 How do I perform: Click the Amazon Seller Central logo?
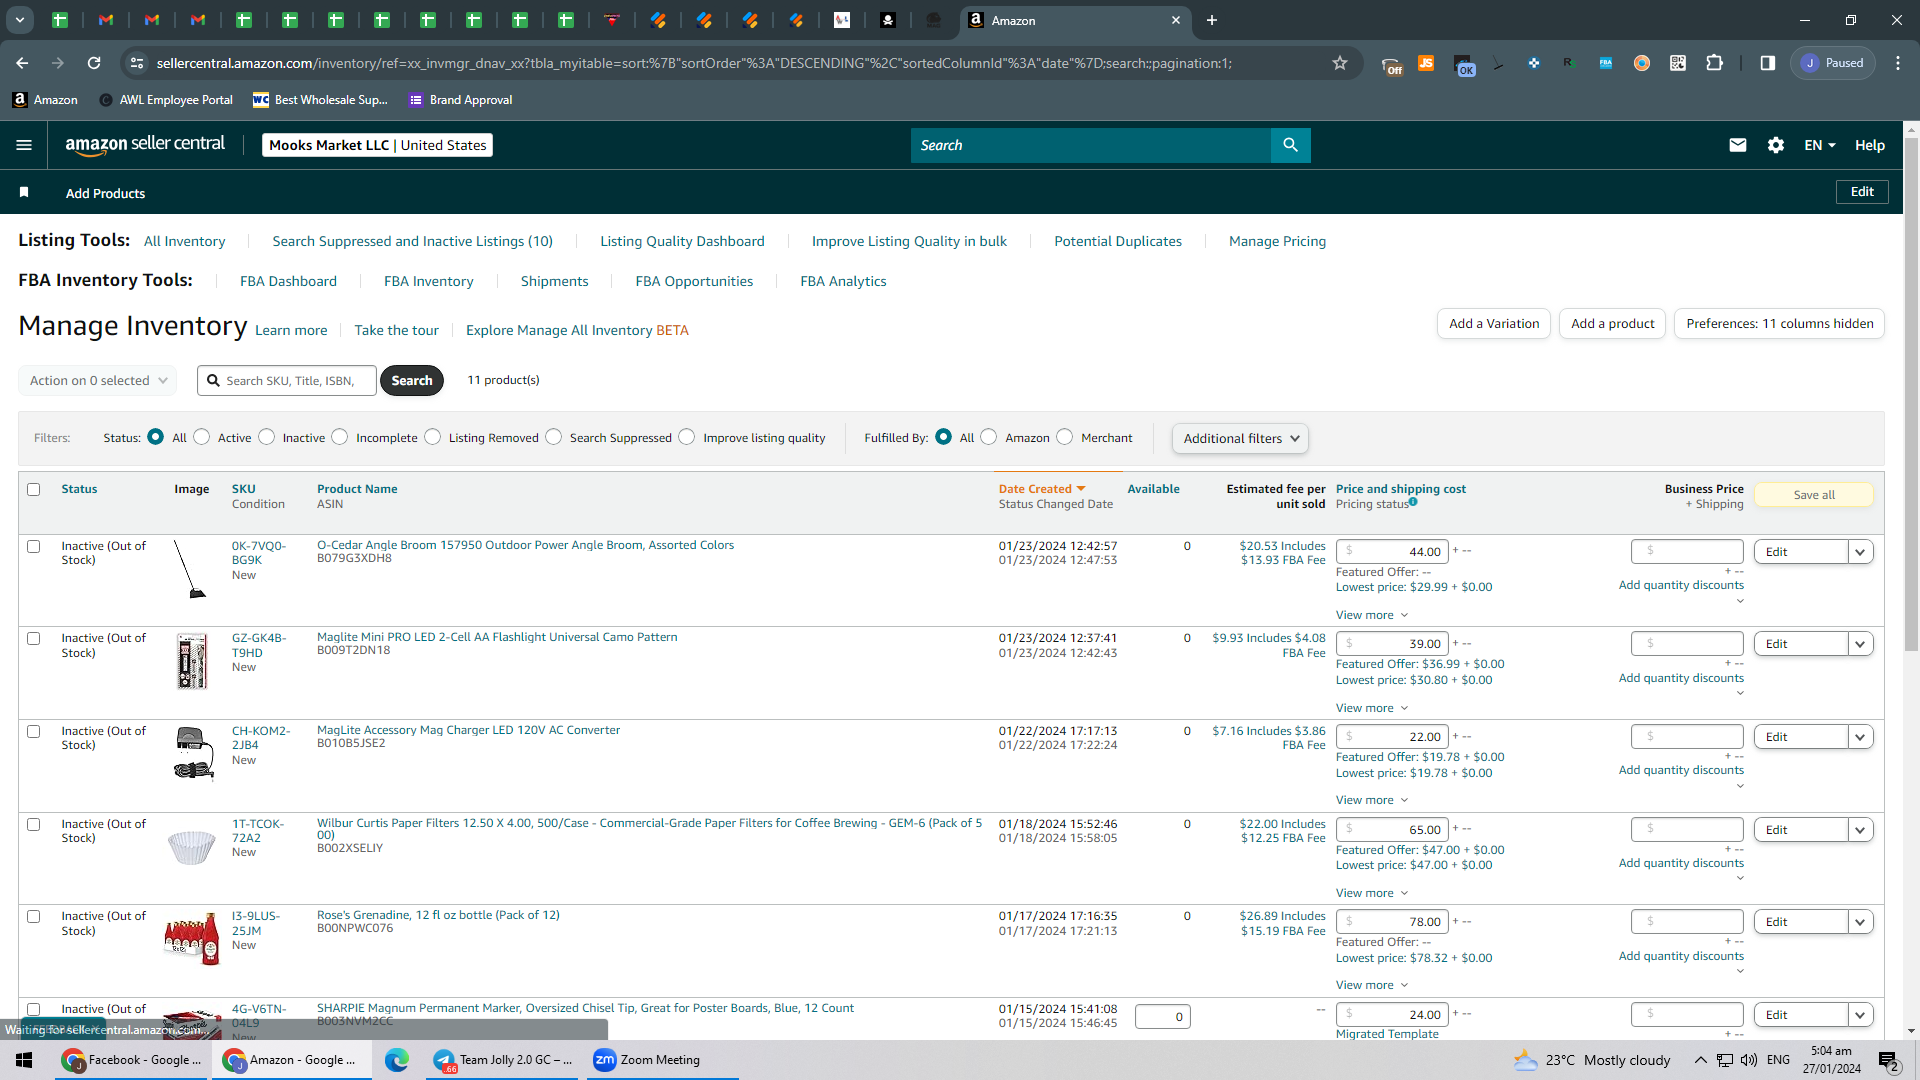tap(145, 145)
